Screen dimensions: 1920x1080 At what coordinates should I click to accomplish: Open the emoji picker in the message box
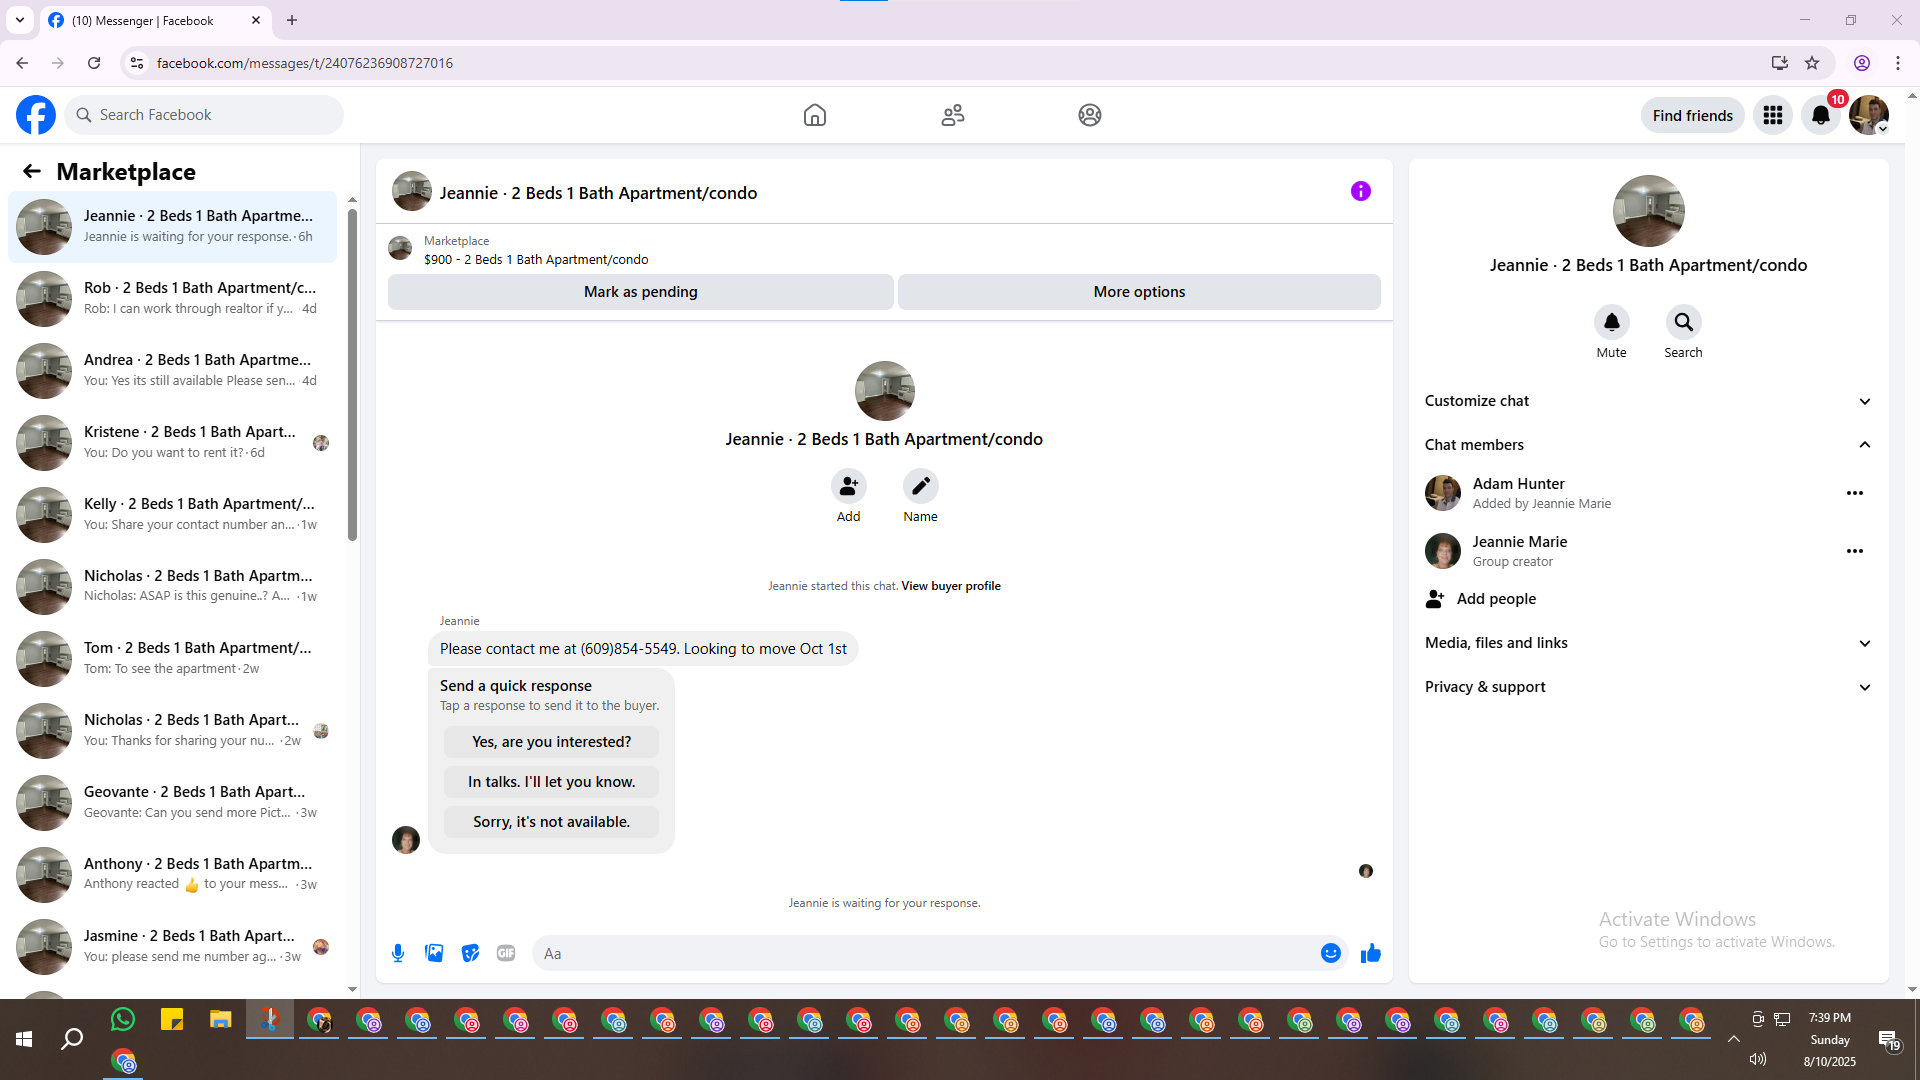click(x=1330, y=953)
